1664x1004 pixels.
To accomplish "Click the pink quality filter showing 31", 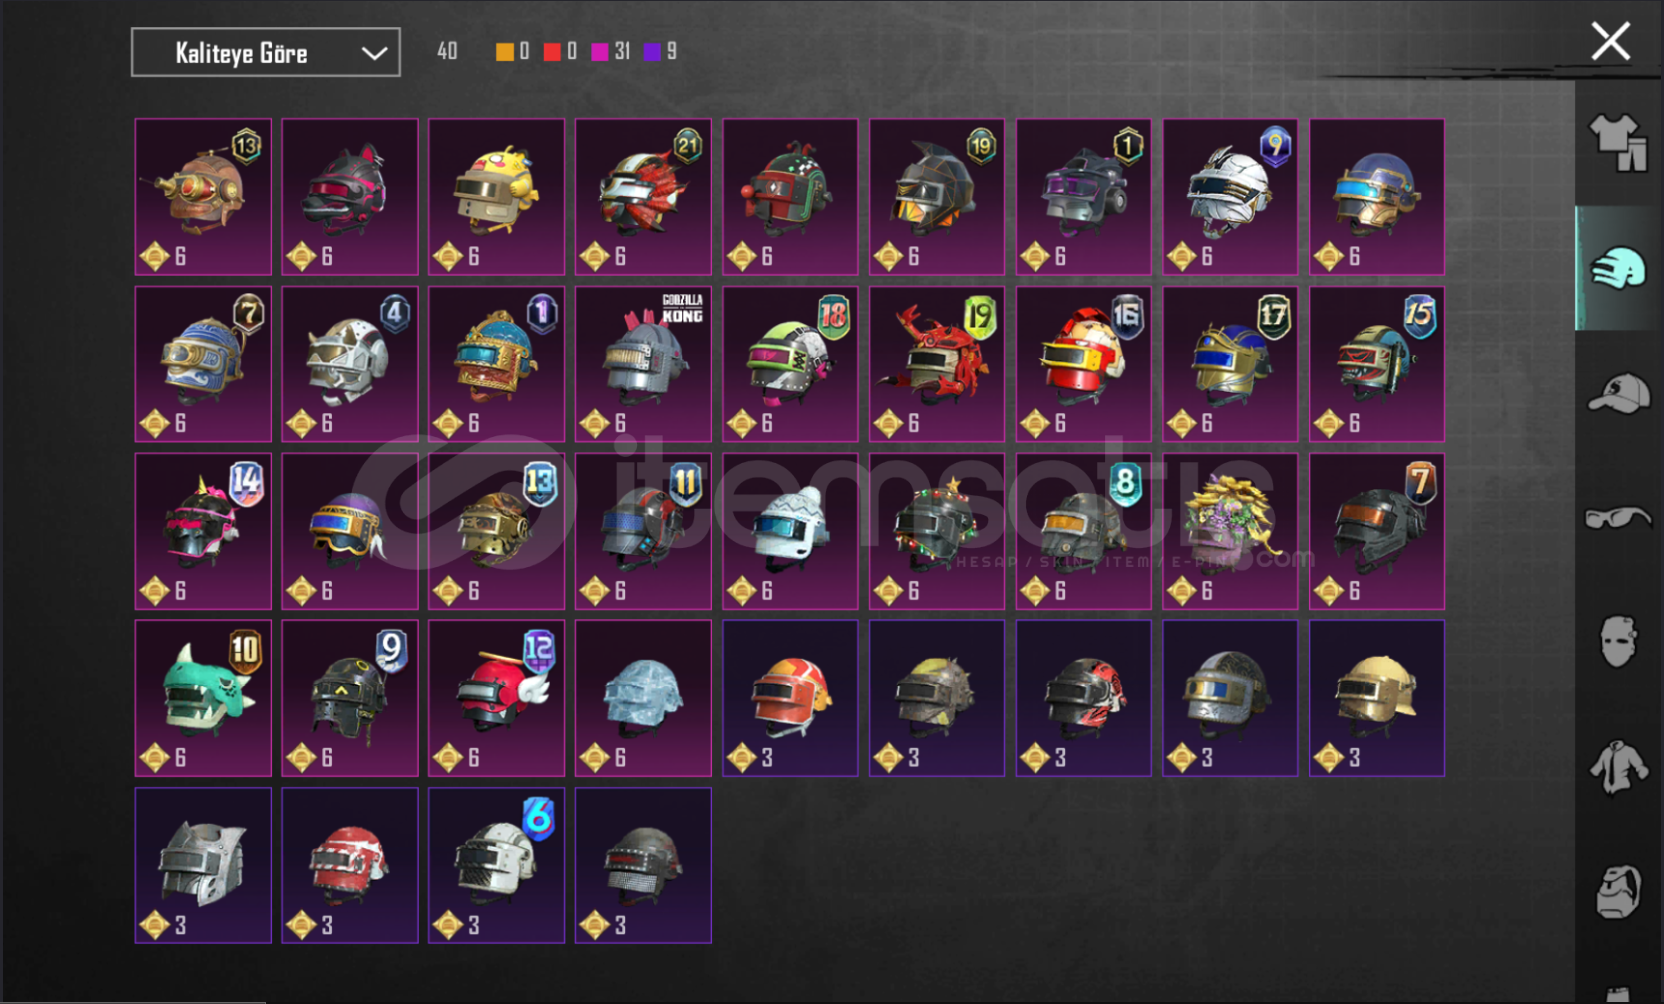I will point(610,52).
